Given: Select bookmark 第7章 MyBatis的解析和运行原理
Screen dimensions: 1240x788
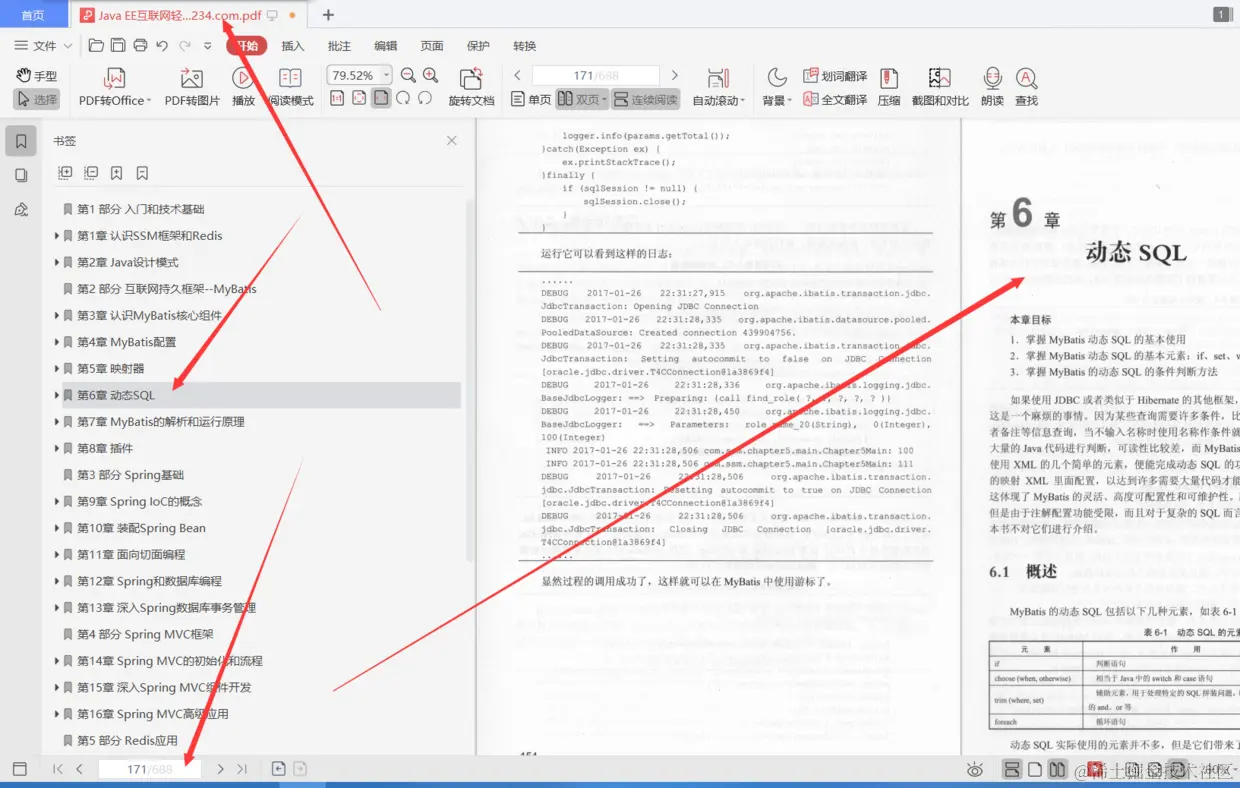Looking at the screenshot, I should pos(161,422).
